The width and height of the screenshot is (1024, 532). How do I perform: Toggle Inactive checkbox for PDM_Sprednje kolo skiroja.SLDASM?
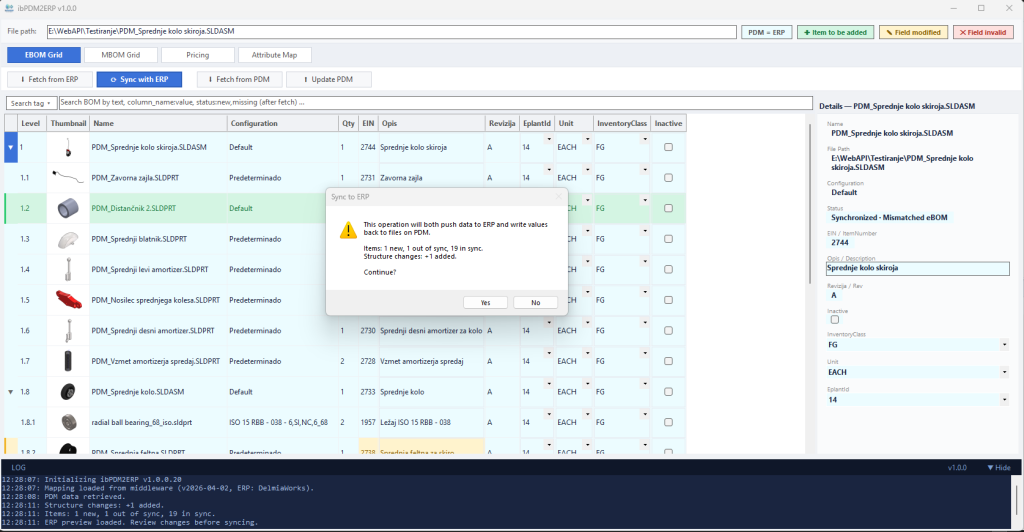point(668,148)
